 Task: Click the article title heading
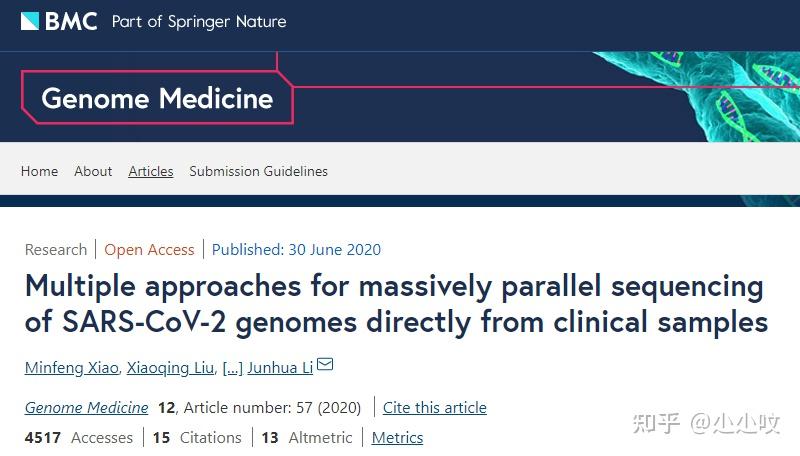[x=395, y=304]
